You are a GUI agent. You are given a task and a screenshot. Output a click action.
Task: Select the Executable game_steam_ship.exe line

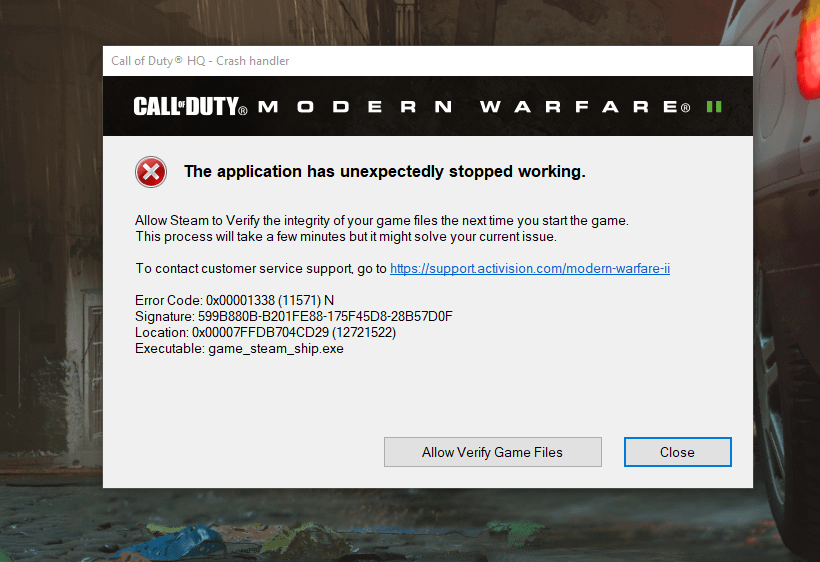240,349
